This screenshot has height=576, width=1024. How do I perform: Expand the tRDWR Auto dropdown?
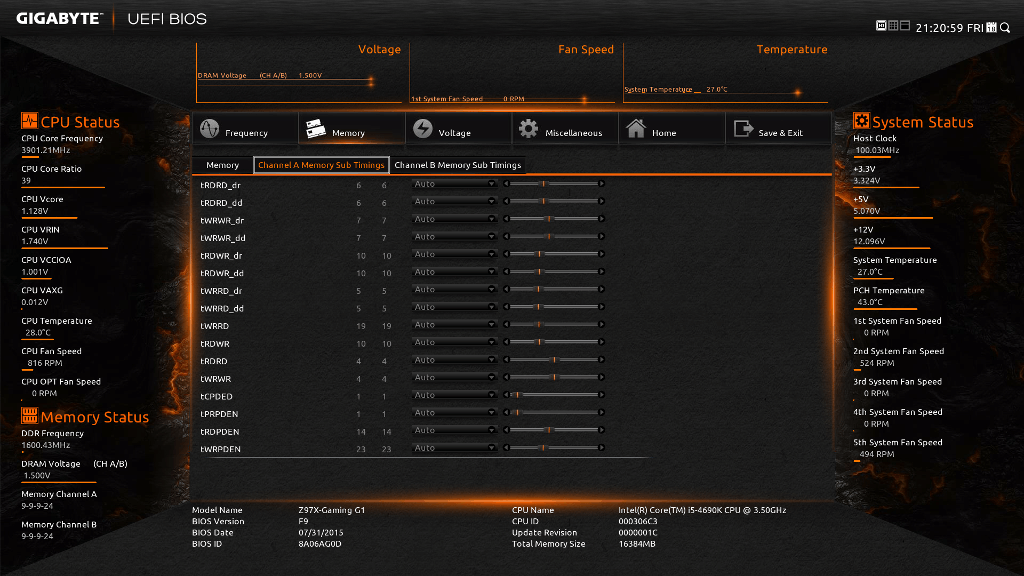[454, 343]
